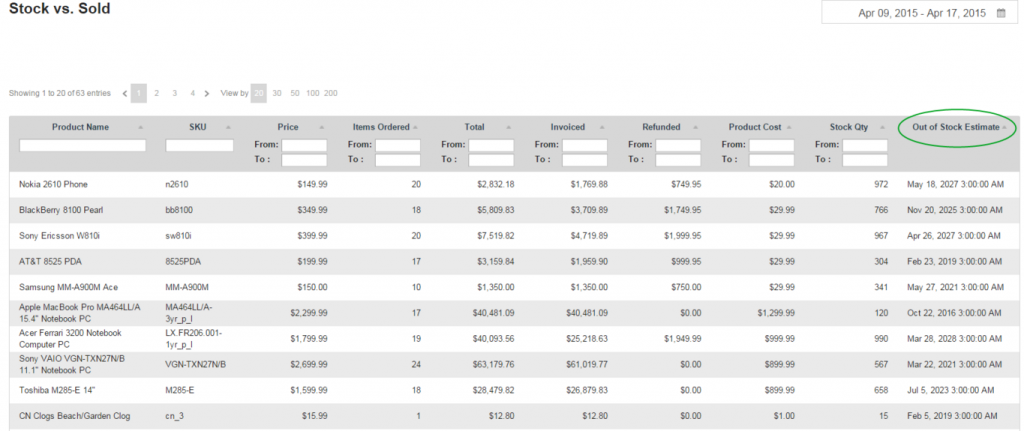Focus the Refunded From field
This screenshot has height=431, width=1024.
[x=678, y=145]
